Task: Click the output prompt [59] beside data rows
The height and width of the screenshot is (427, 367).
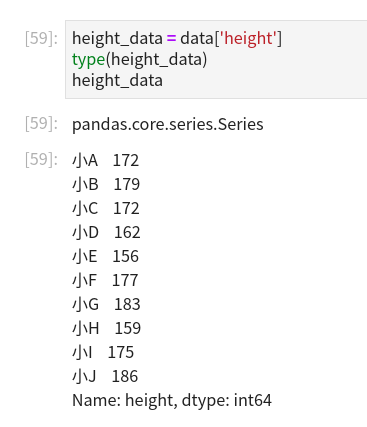Action: 41,159
